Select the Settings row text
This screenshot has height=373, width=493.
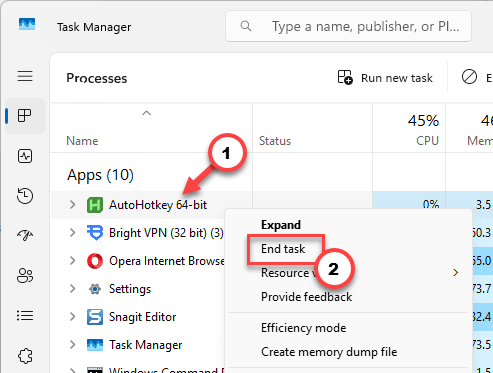point(130,289)
